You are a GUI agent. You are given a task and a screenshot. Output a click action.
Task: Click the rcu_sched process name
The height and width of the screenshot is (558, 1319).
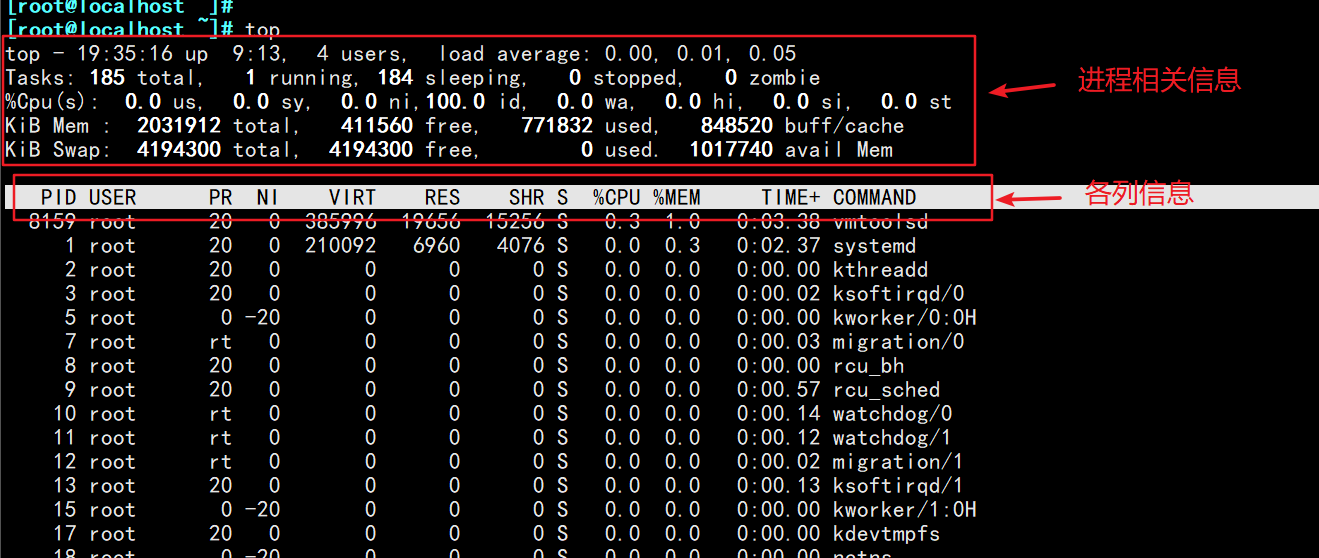pyautogui.click(x=886, y=390)
